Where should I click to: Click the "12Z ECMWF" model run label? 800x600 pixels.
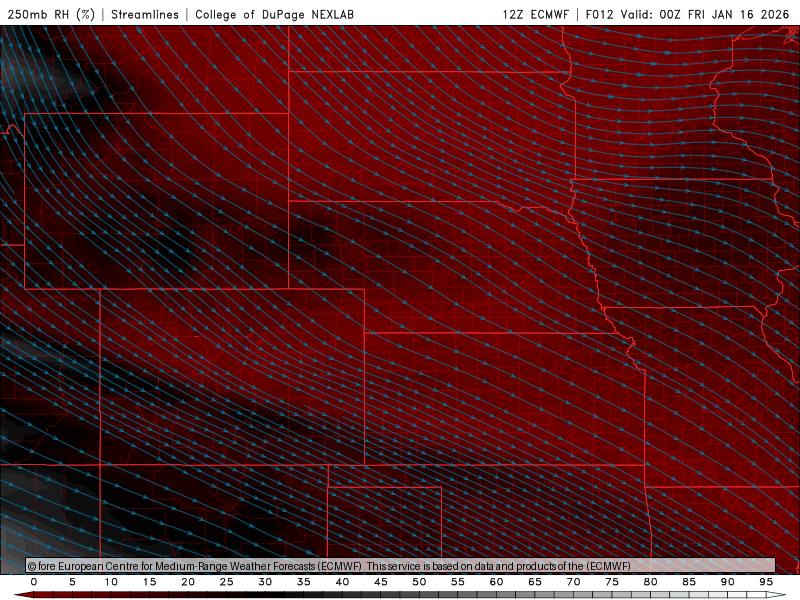tap(535, 14)
